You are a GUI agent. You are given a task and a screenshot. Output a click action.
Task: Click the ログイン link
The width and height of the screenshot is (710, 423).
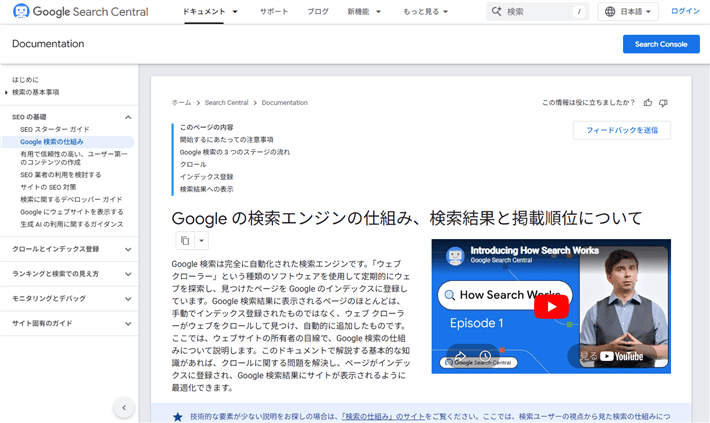coord(685,11)
